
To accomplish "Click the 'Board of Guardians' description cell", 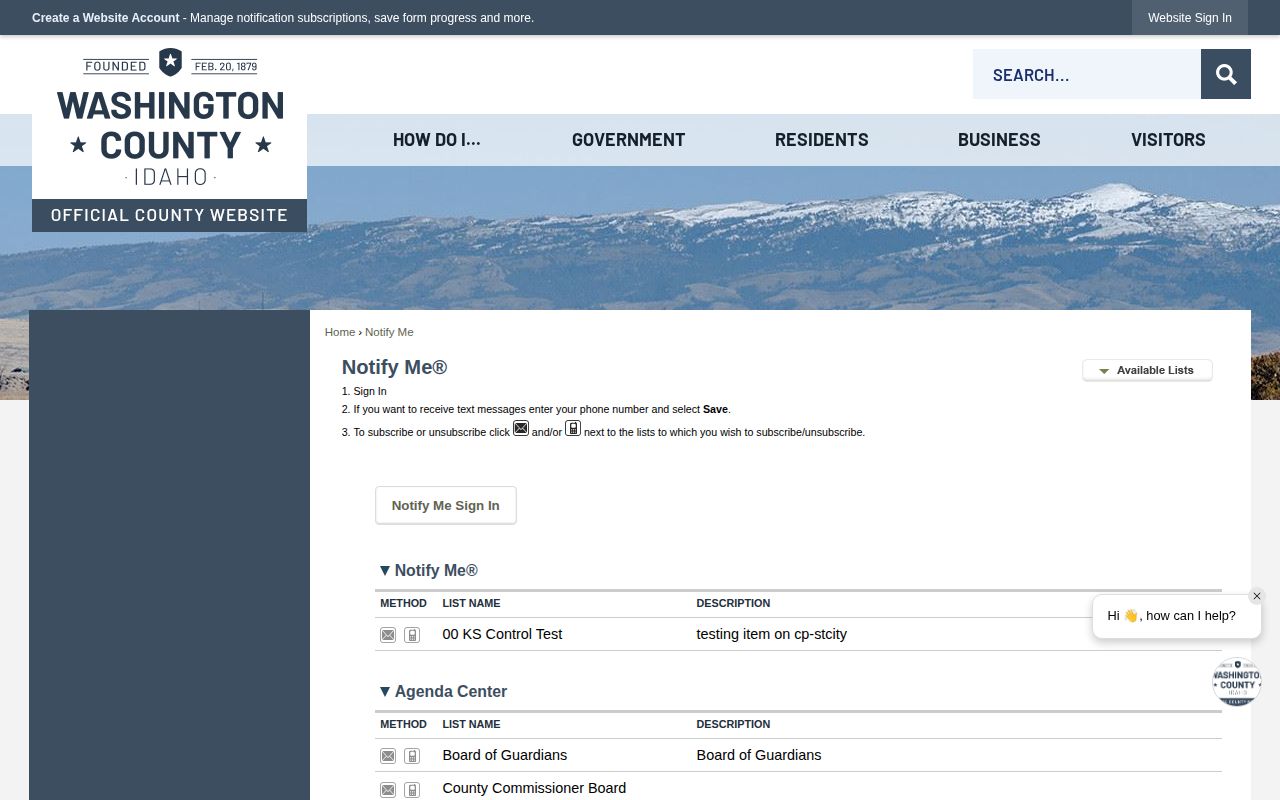I will (x=759, y=755).
